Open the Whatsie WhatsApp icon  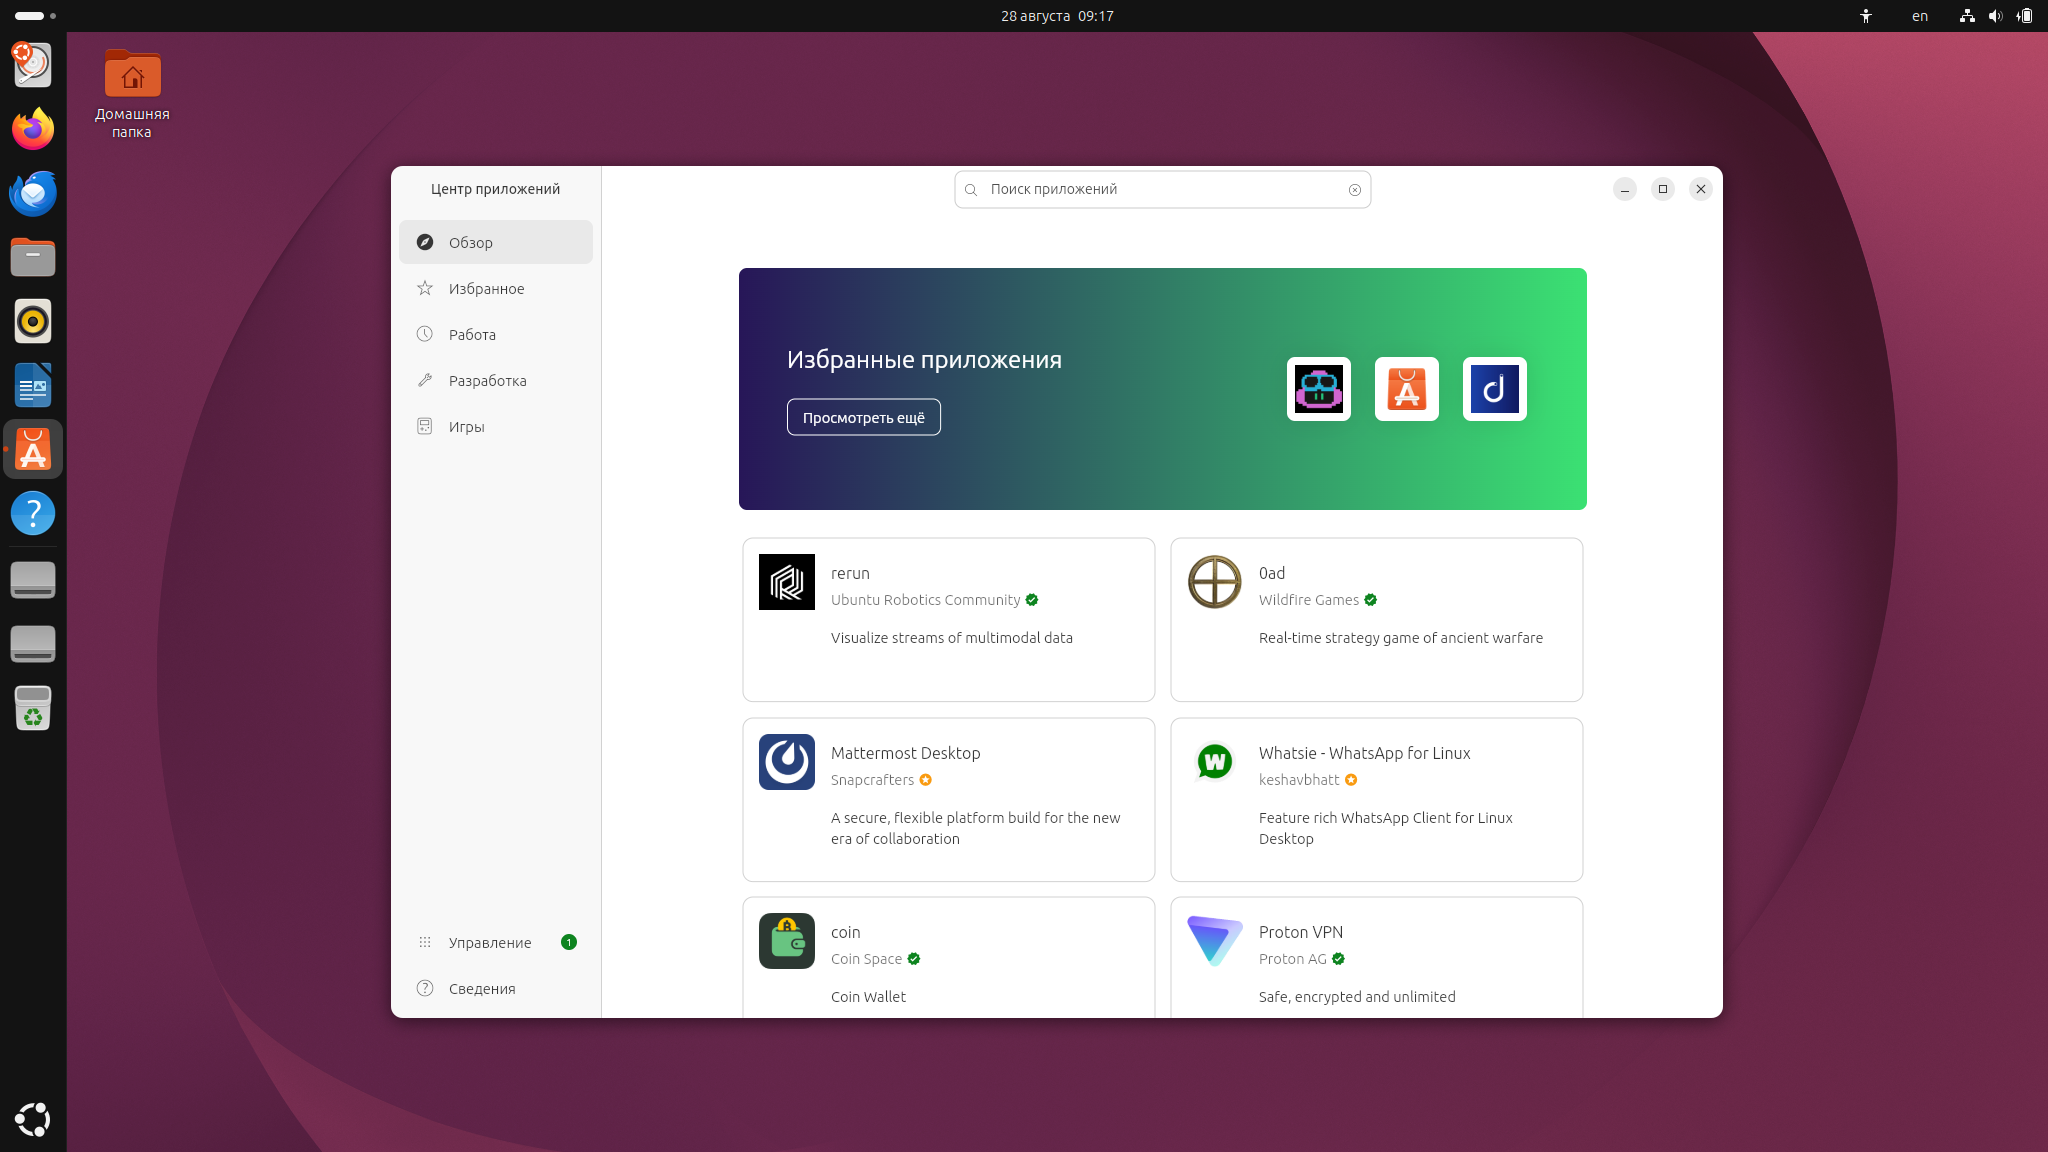click(x=1215, y=762)
